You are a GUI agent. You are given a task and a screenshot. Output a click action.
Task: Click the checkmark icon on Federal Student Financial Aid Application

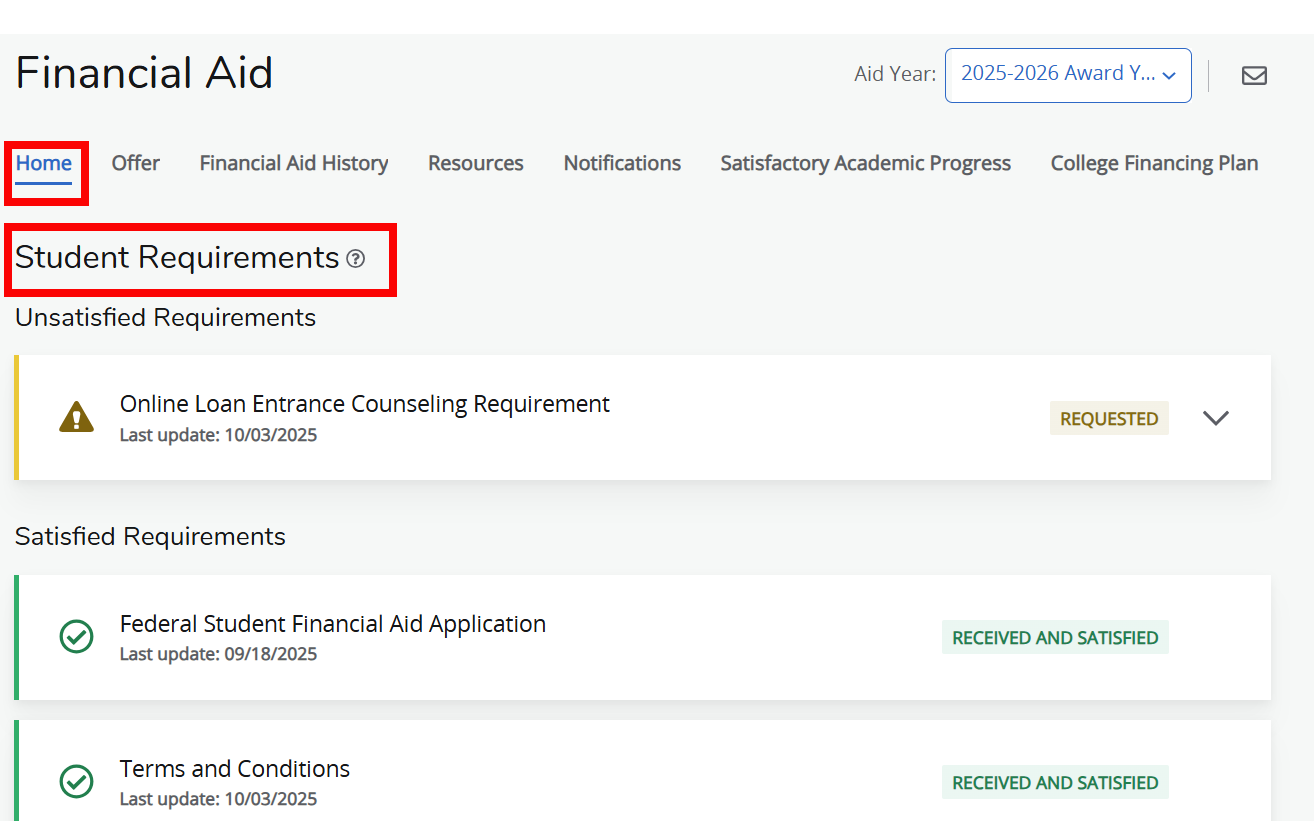(x=76, y=637)
